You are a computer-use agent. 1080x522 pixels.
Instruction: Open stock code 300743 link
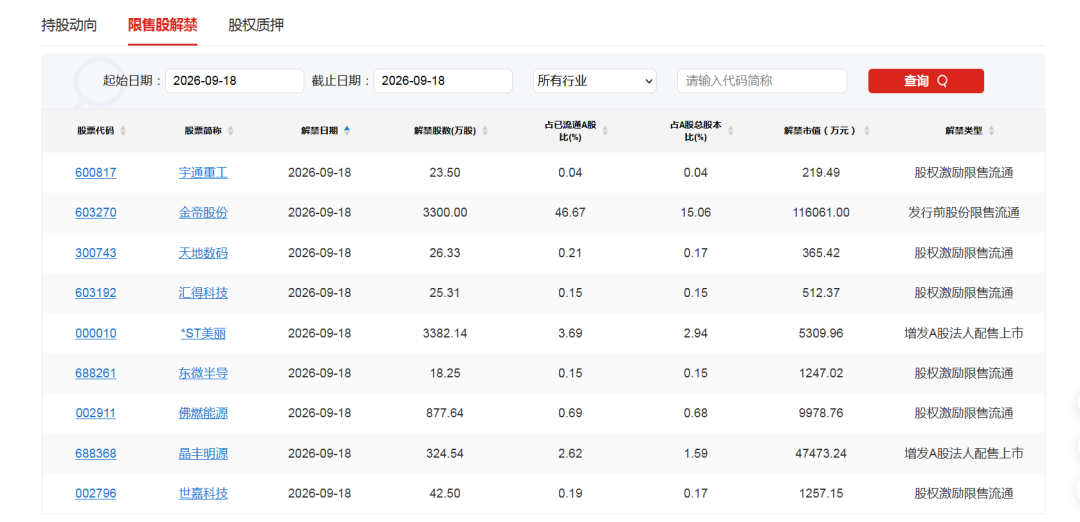tap(96, 253)
